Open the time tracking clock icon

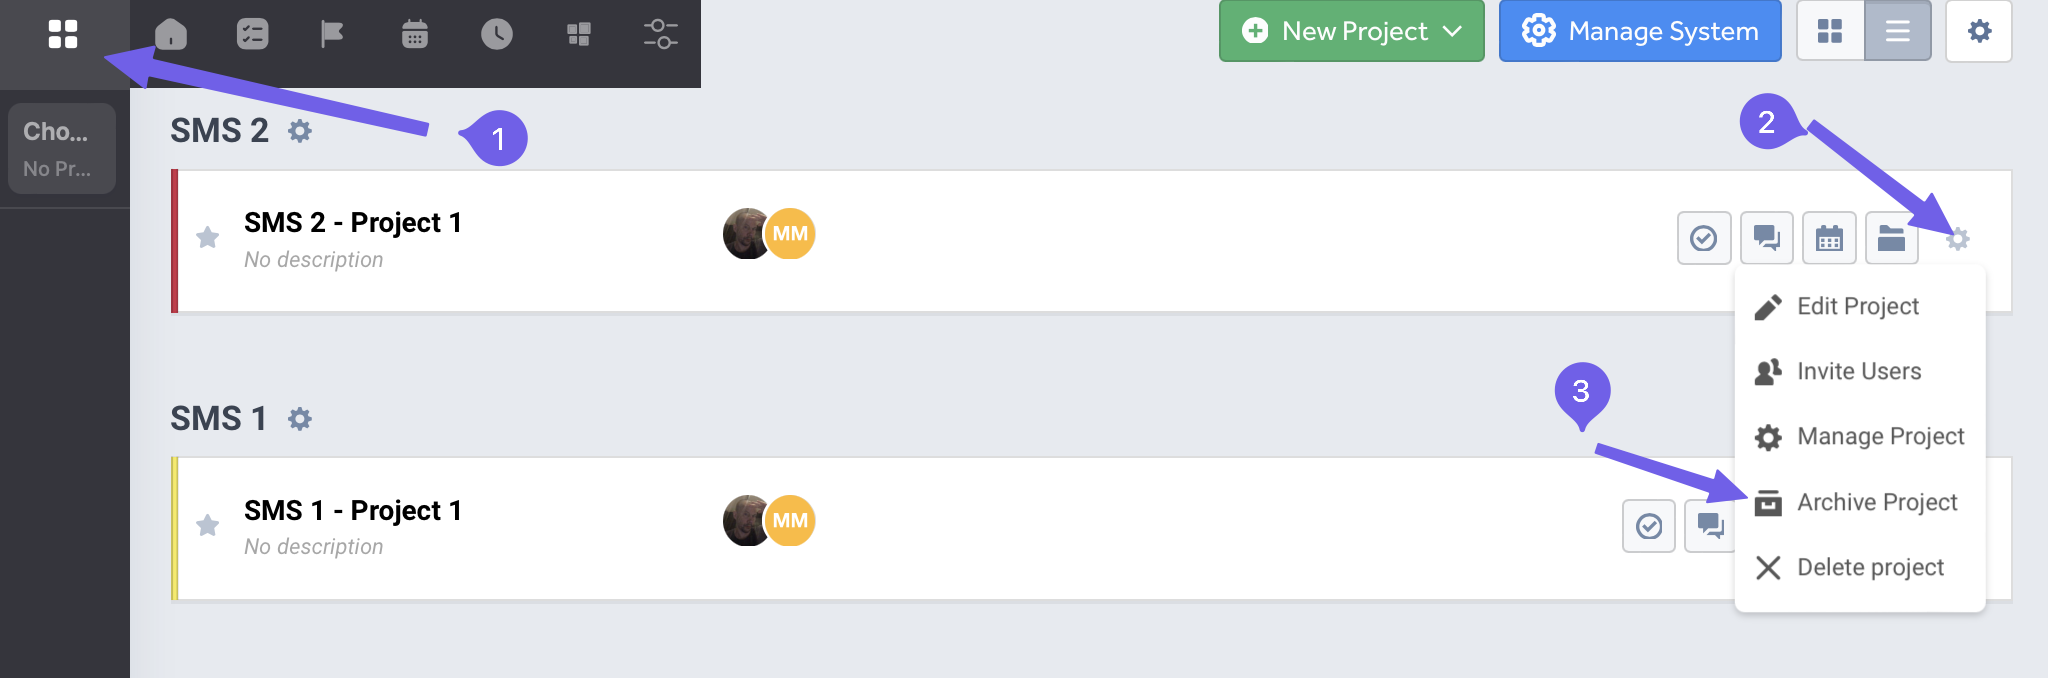[x=496, y=34]
